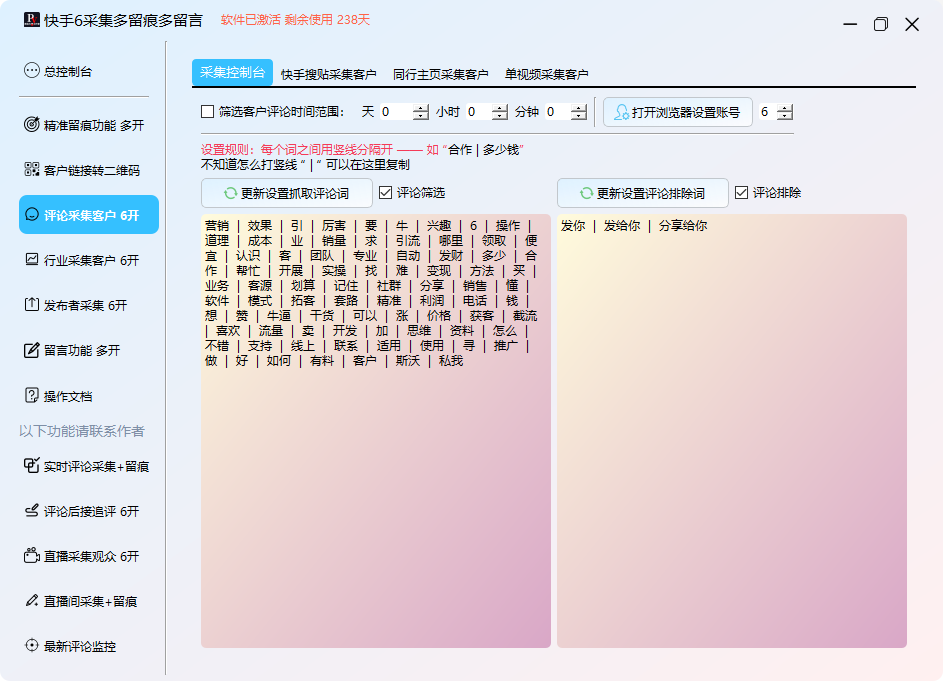Open 行业采集客户 chart icon
The image size is (943, 681).
[x=32, y=260]
